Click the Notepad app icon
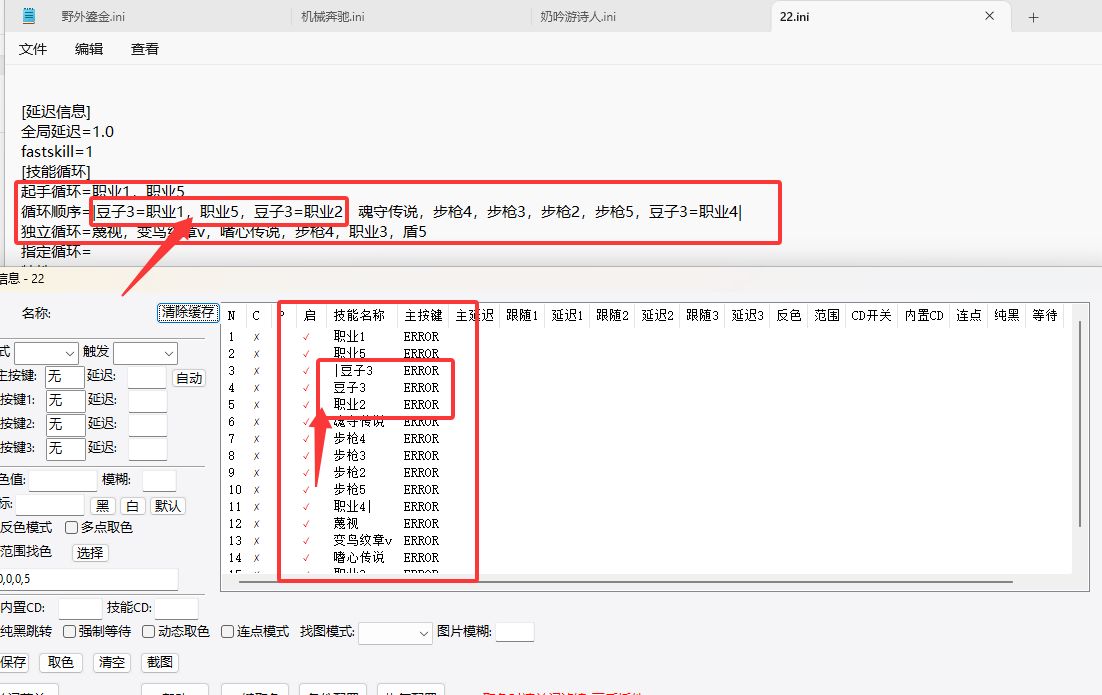 (x=29, y=15)
